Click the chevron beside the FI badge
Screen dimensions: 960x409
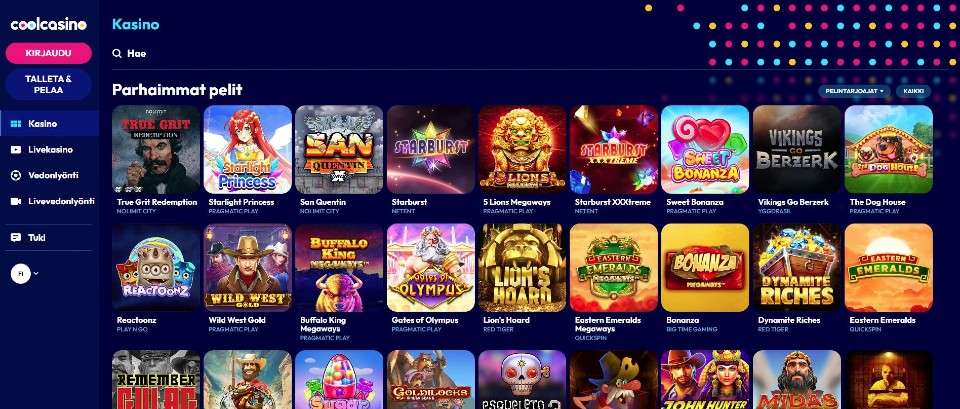click(36, 274)
